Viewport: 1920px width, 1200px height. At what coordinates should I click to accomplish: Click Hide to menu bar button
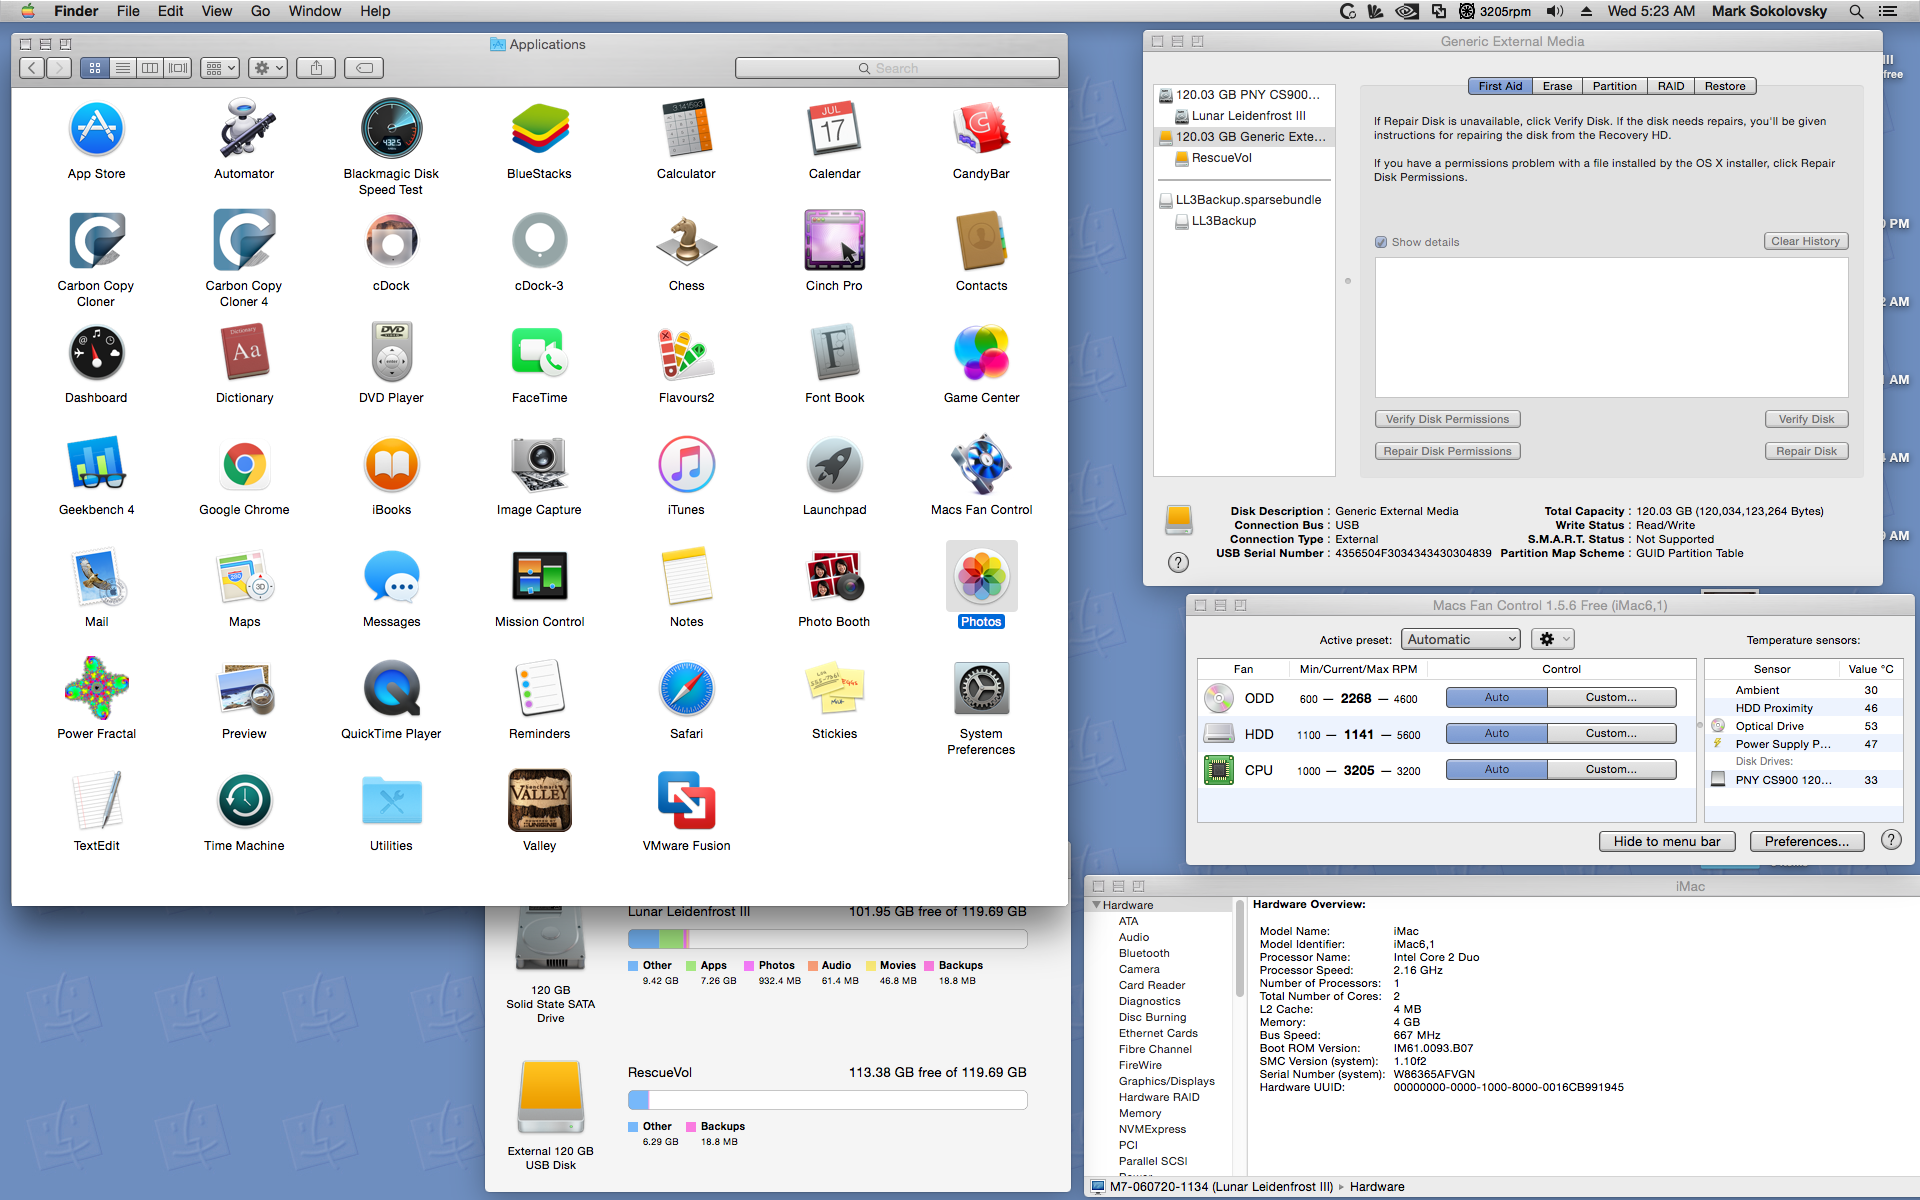pyautogui.click(x=1666, y=842)
